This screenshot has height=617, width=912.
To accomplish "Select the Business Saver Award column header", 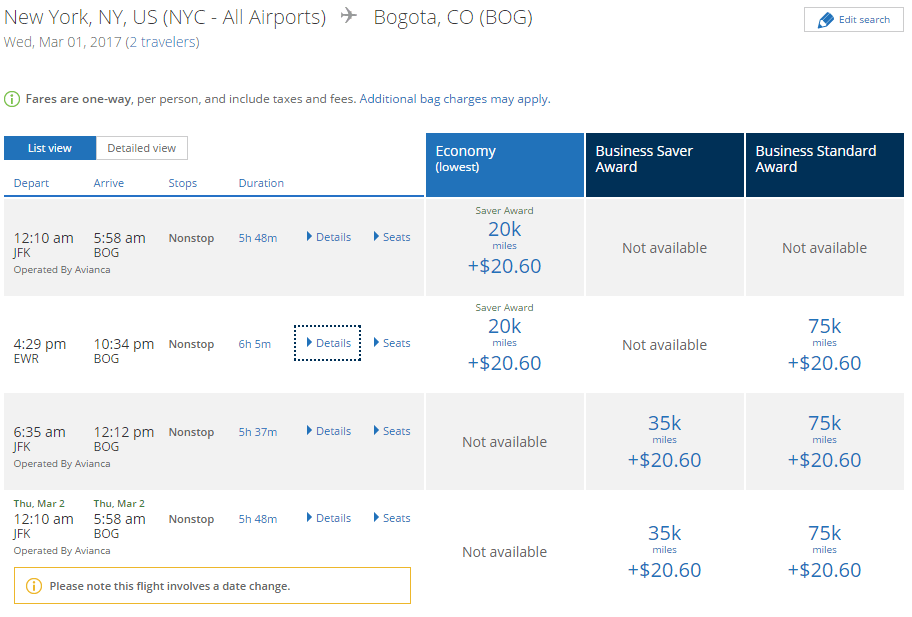I will (x=665, y=165).
